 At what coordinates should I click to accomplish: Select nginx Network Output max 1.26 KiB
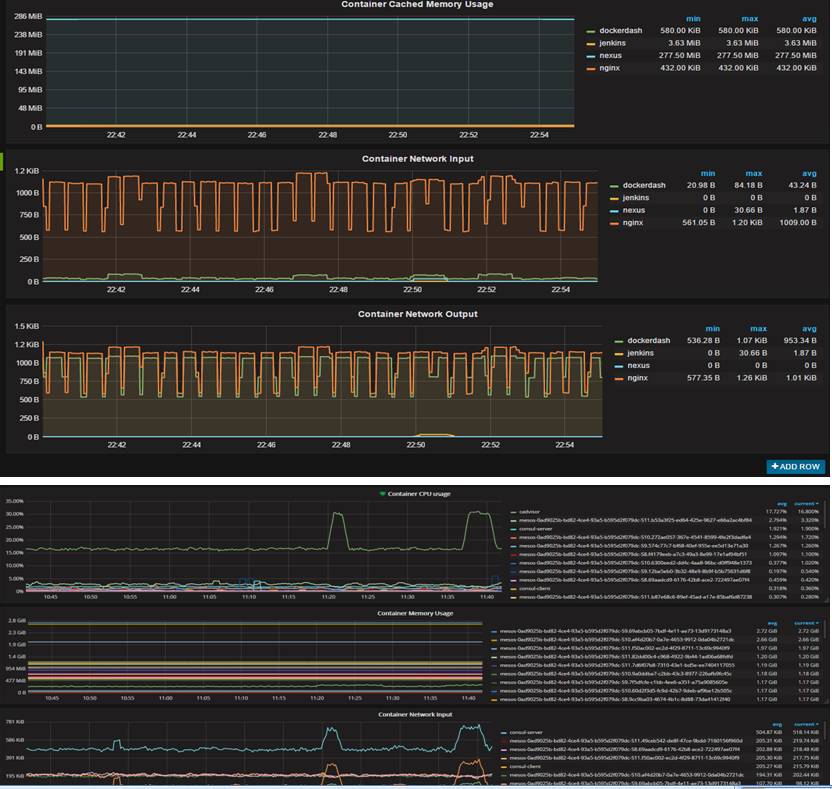click(750, 378)
